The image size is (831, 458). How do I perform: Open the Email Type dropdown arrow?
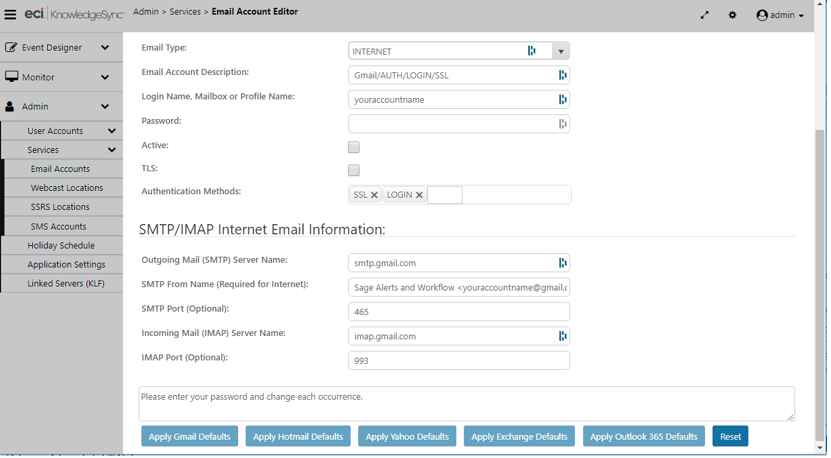[x=561, y=51]
